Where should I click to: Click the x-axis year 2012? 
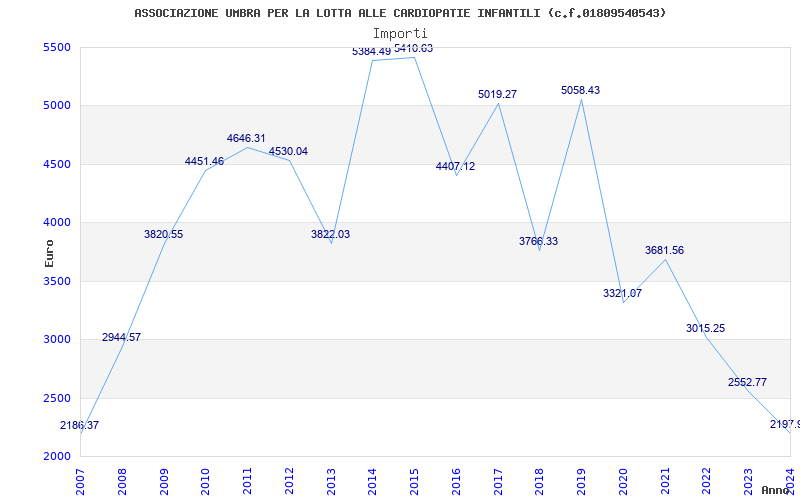pos(289,482)
